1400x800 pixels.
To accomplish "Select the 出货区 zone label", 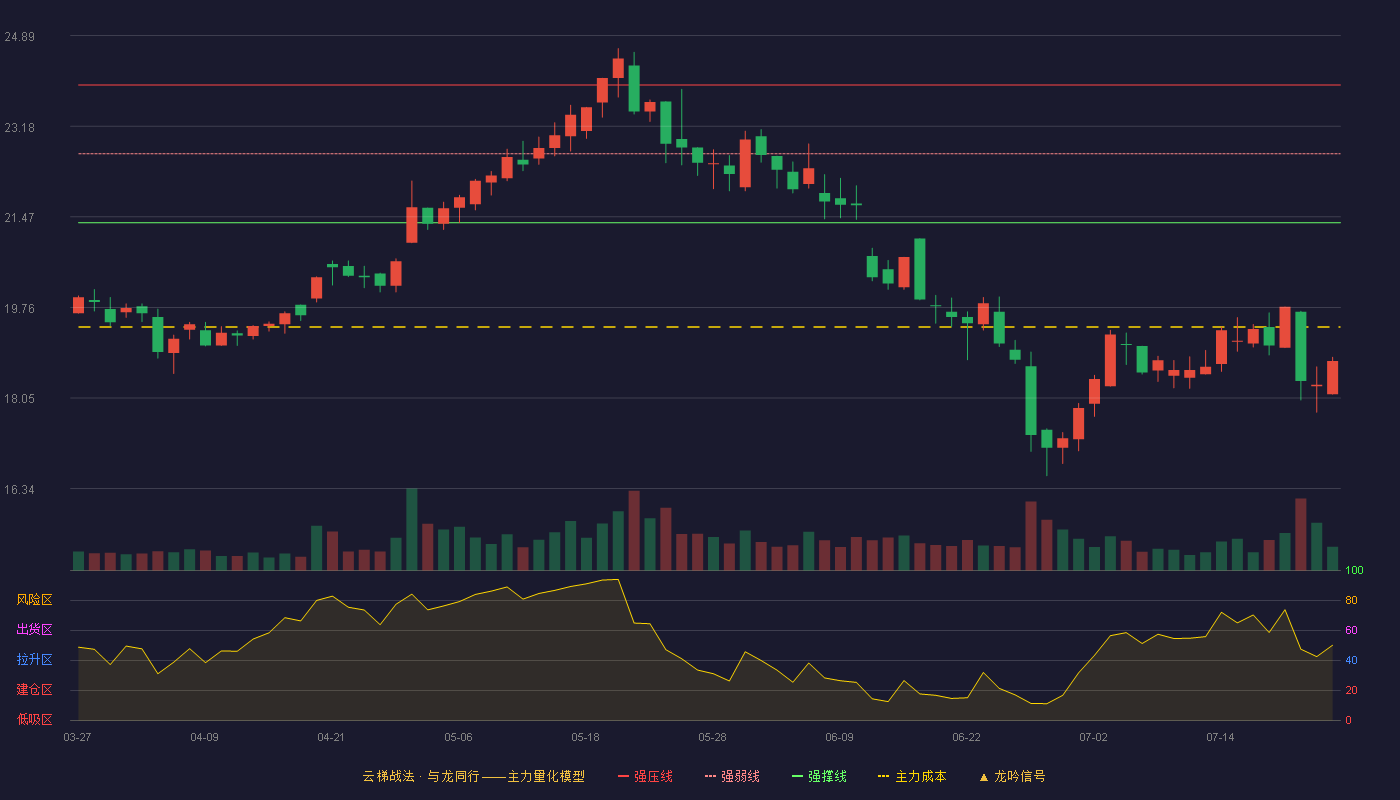I will pos(34,630).
